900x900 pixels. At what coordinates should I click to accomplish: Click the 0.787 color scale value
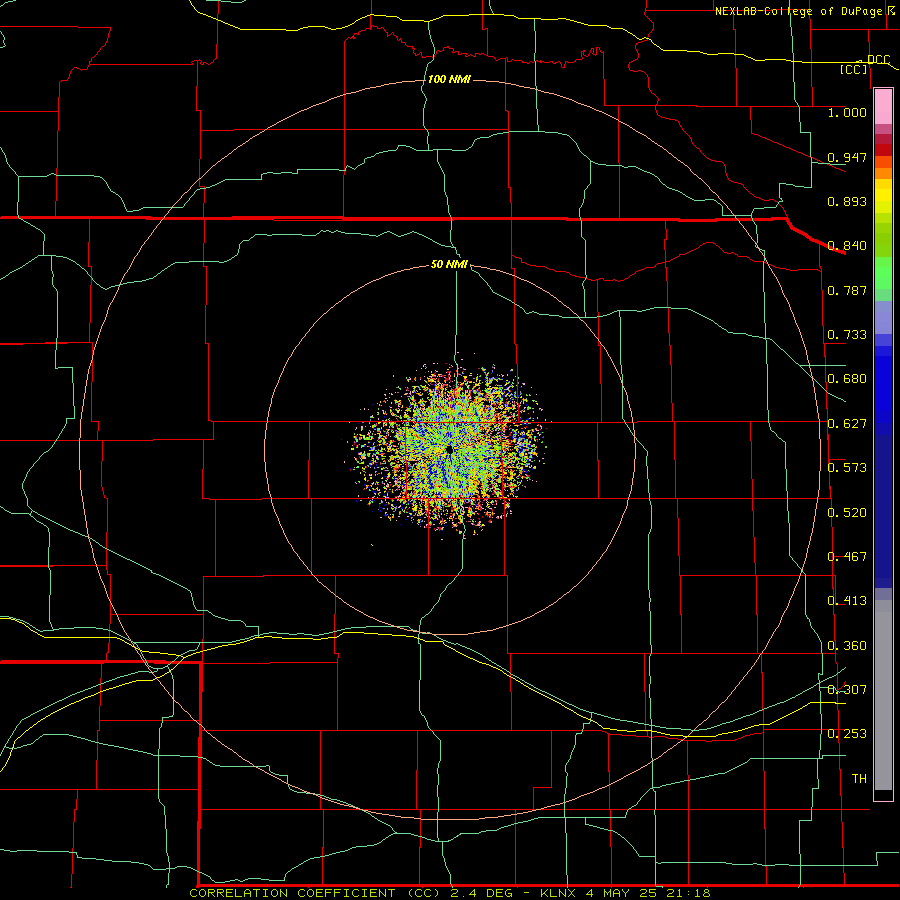(847, 290)
